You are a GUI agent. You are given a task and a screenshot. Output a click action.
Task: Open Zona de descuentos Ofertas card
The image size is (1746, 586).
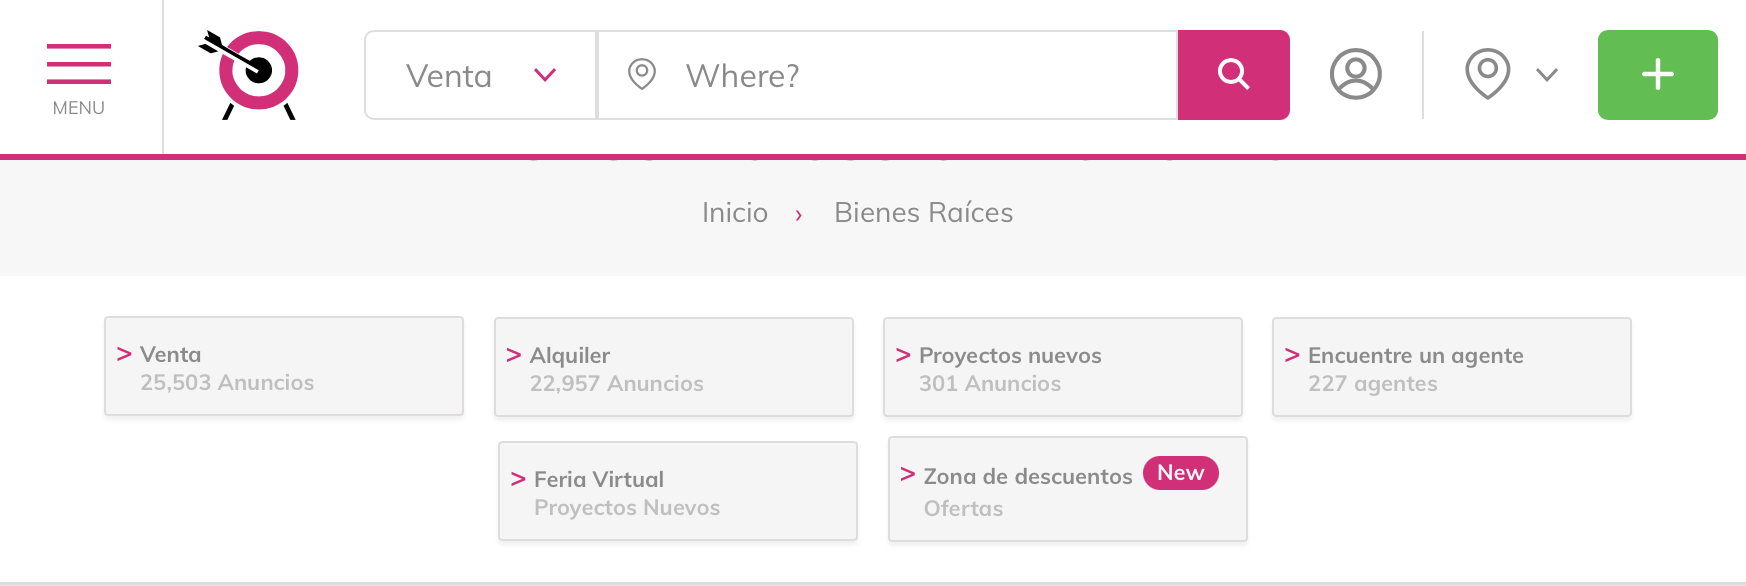[x=1068, y=489]
